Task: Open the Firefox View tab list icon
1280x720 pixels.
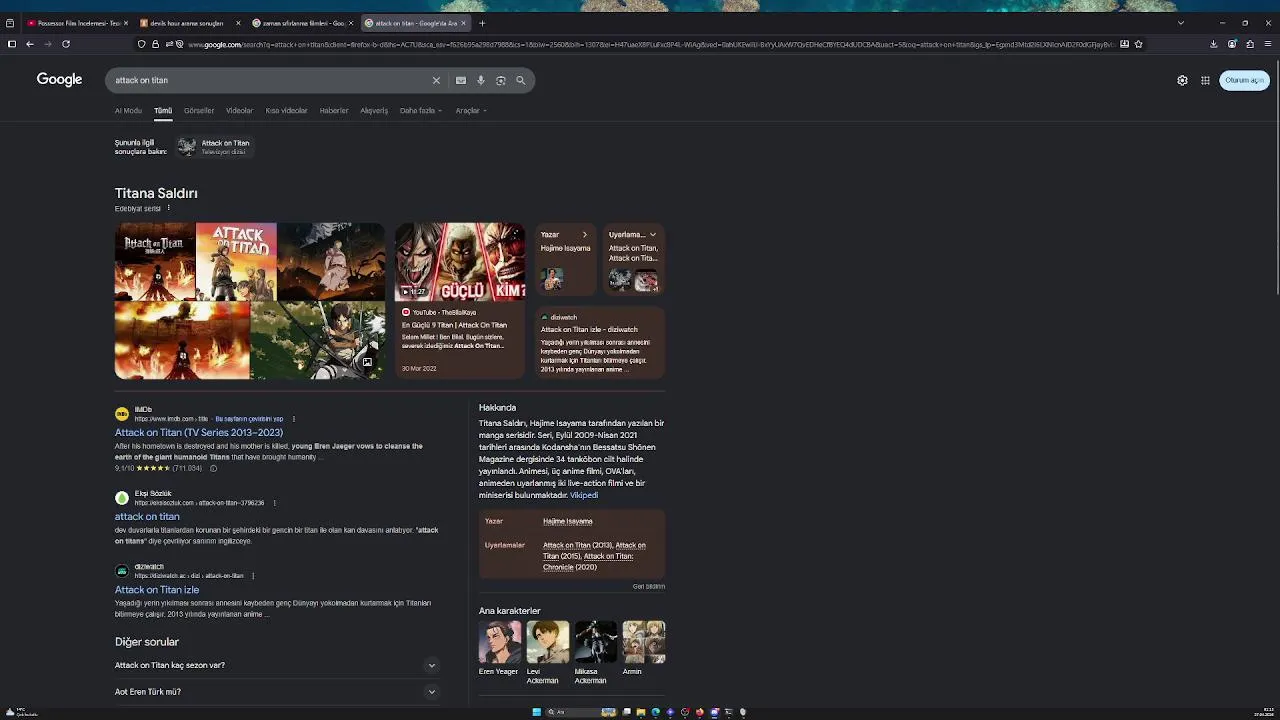Action: point(10,23)
